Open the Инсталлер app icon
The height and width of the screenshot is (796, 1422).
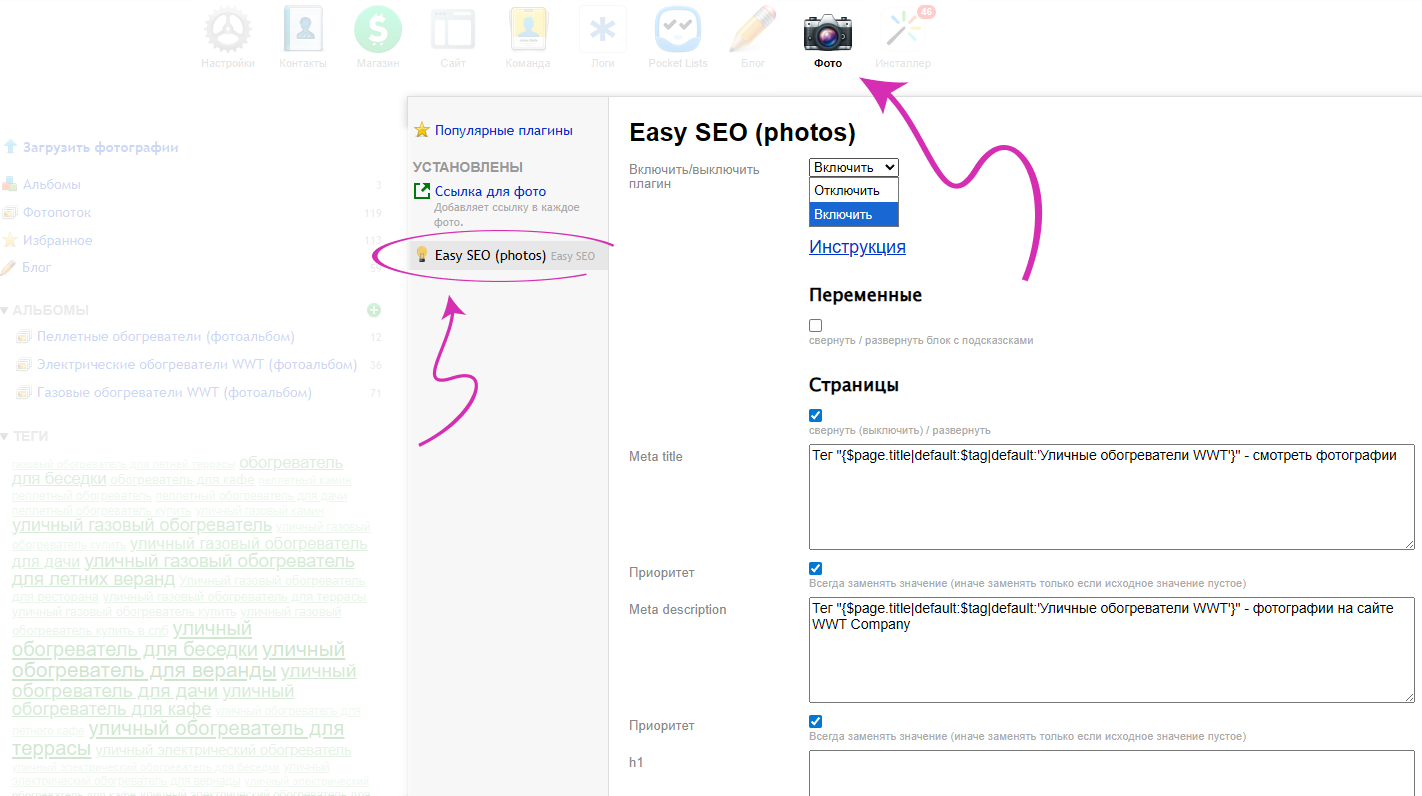pyautogui.click(x=903, y=31)
